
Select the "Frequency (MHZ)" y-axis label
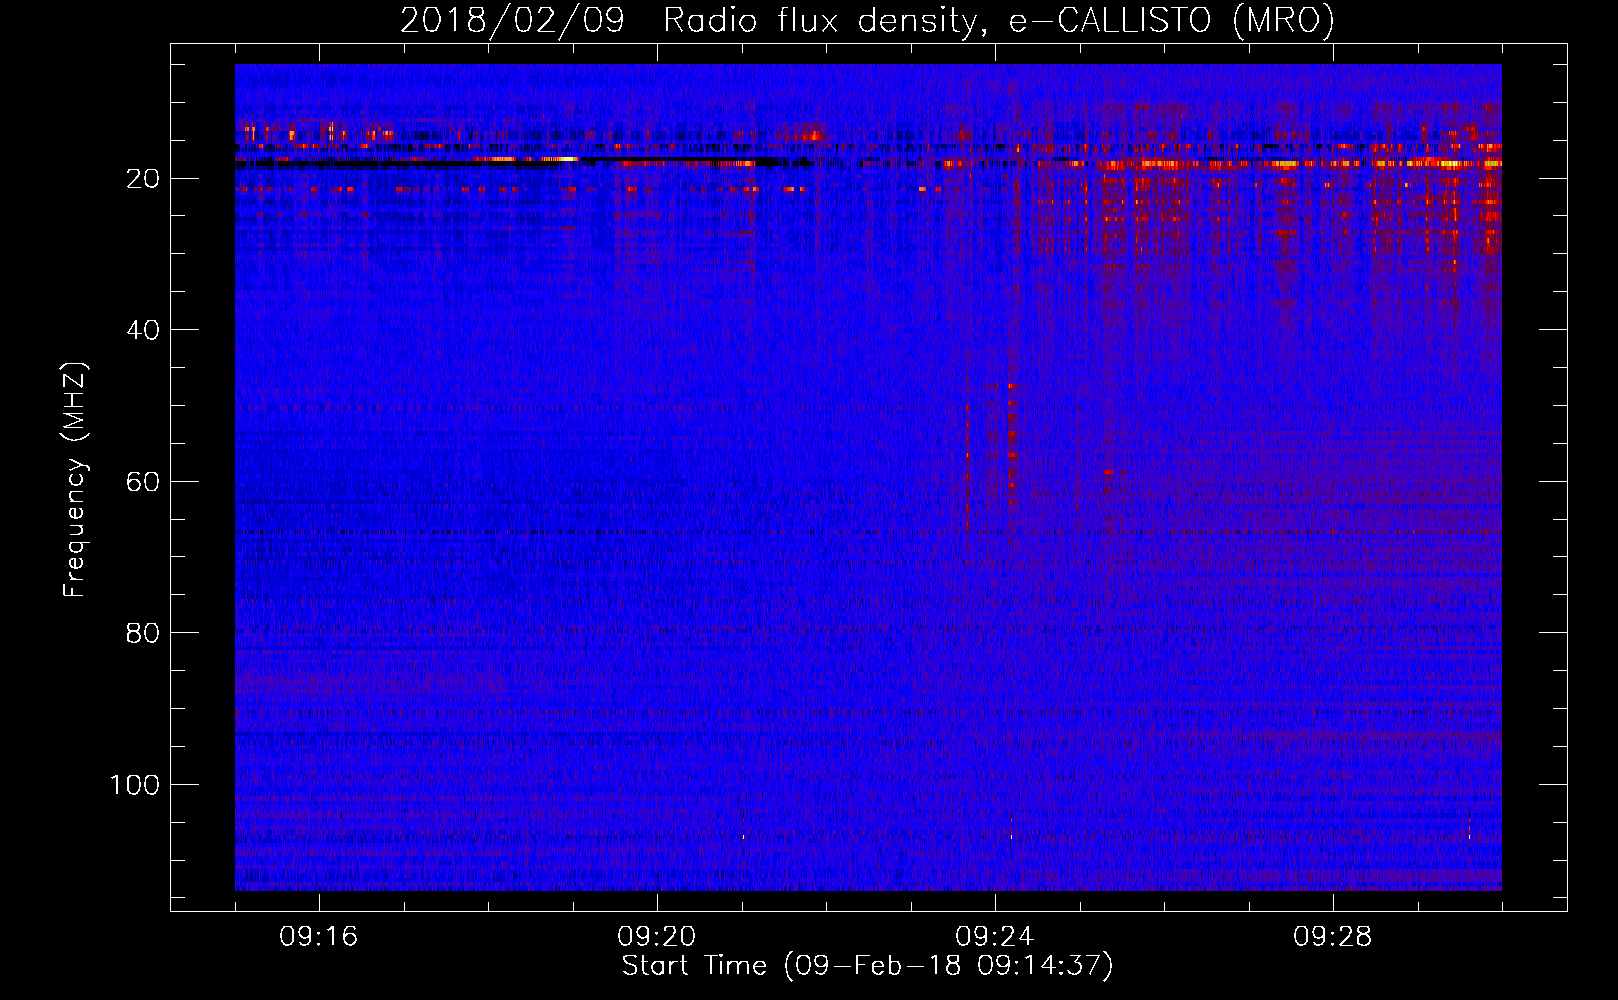(75, 480)
